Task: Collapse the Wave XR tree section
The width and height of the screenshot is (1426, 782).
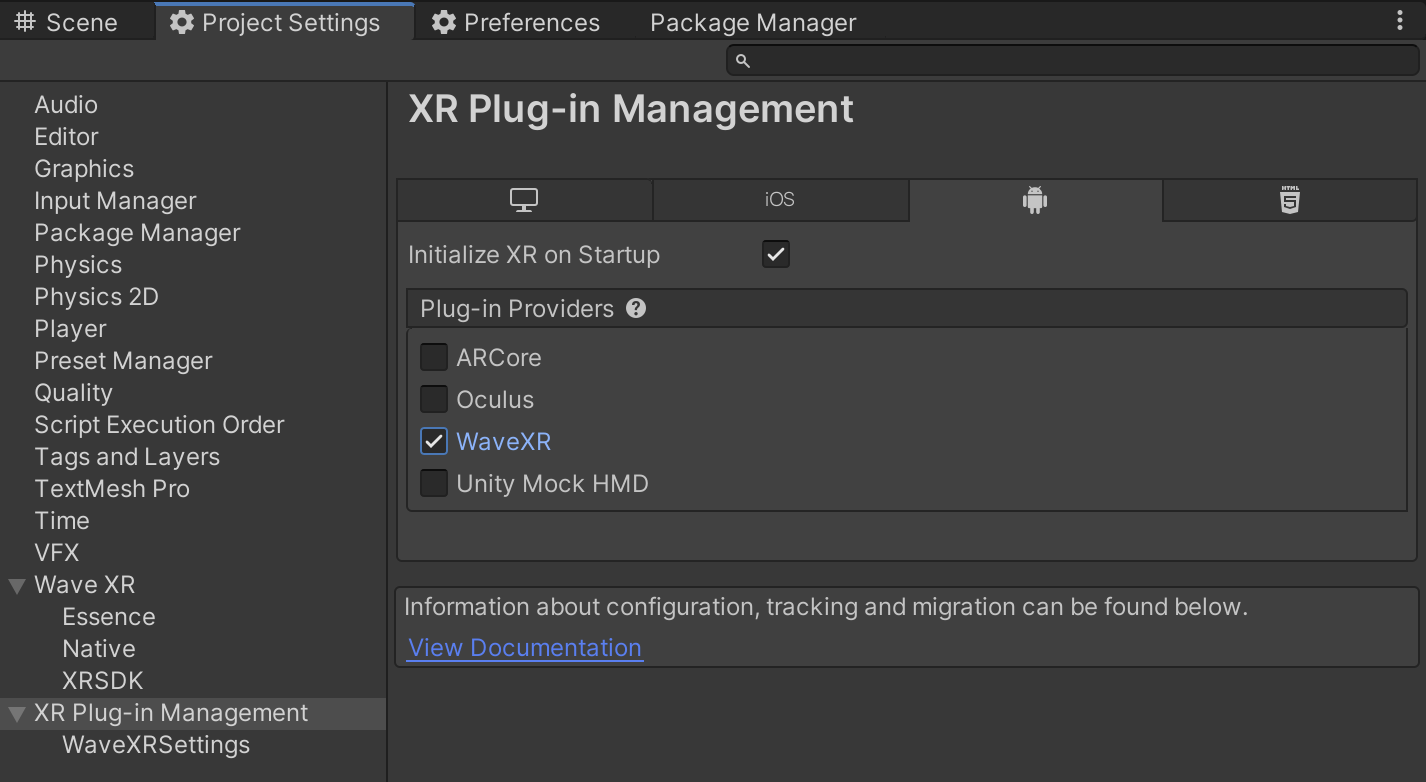Action: pos(16,586)
